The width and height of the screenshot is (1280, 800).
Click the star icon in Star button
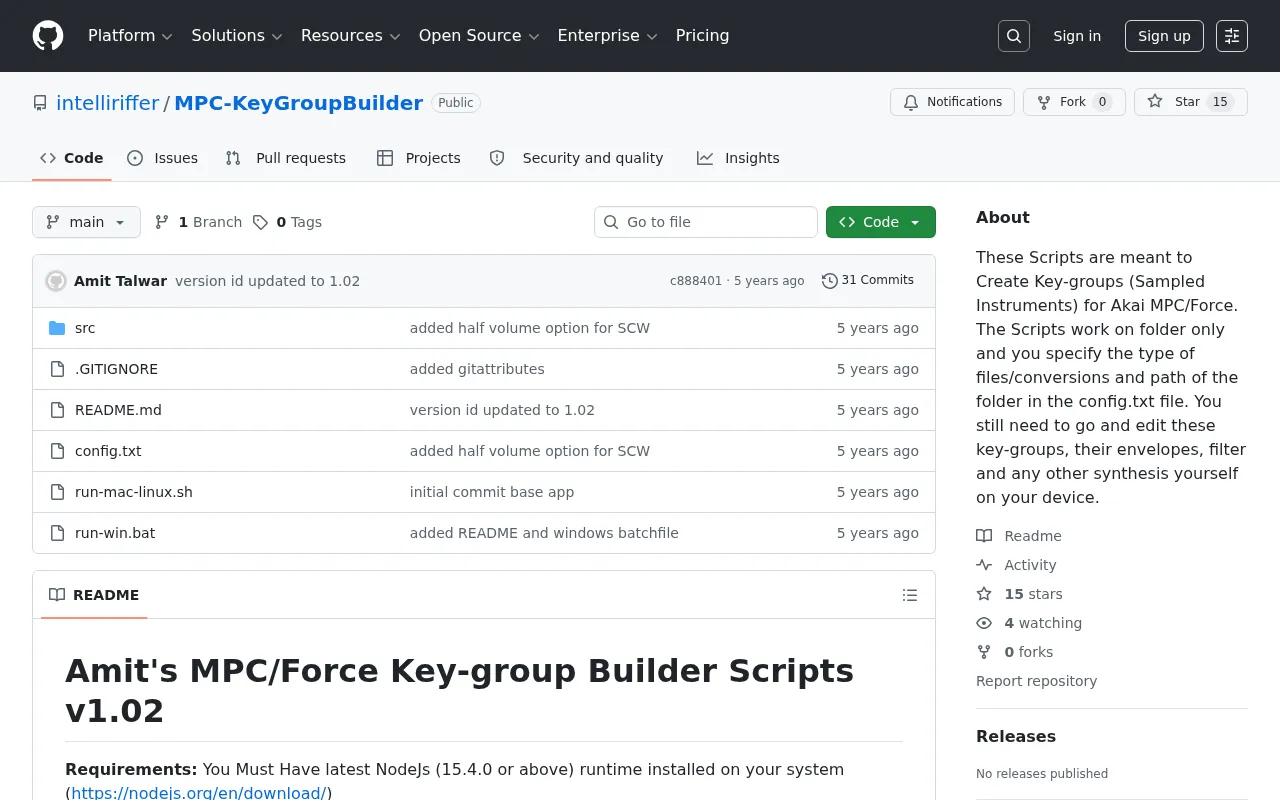1155,102
